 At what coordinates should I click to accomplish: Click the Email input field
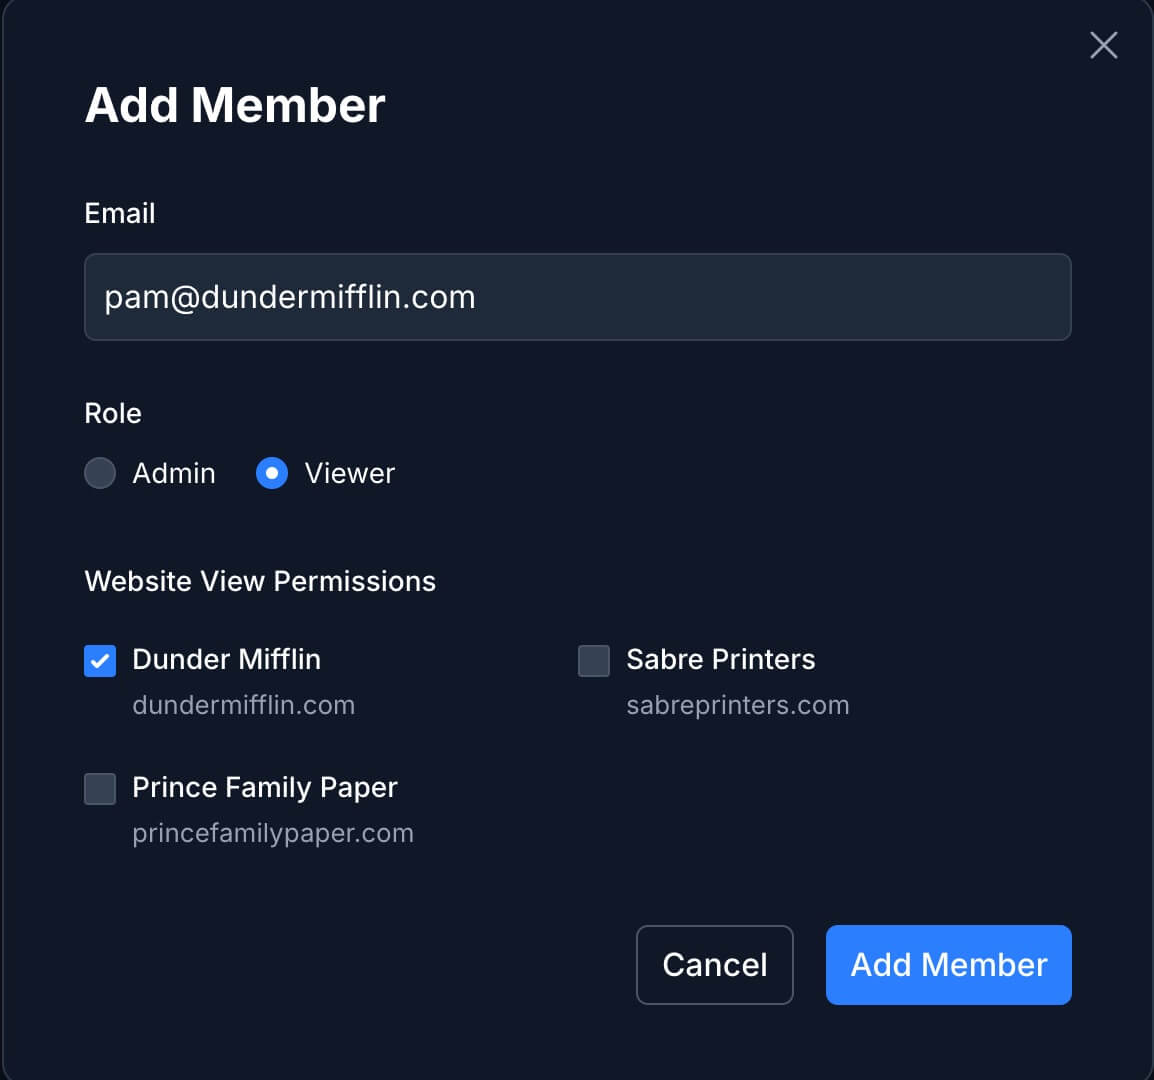[577, 297]
